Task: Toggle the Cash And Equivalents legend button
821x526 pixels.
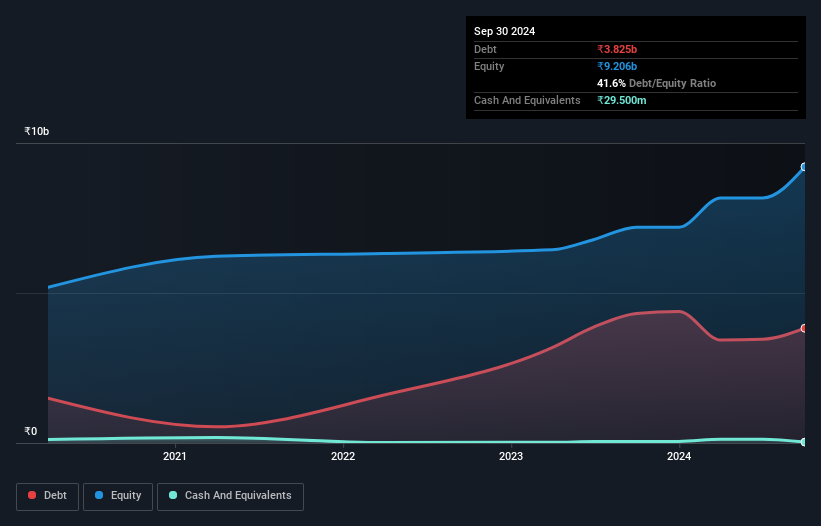Action: (x=230, y=496)
